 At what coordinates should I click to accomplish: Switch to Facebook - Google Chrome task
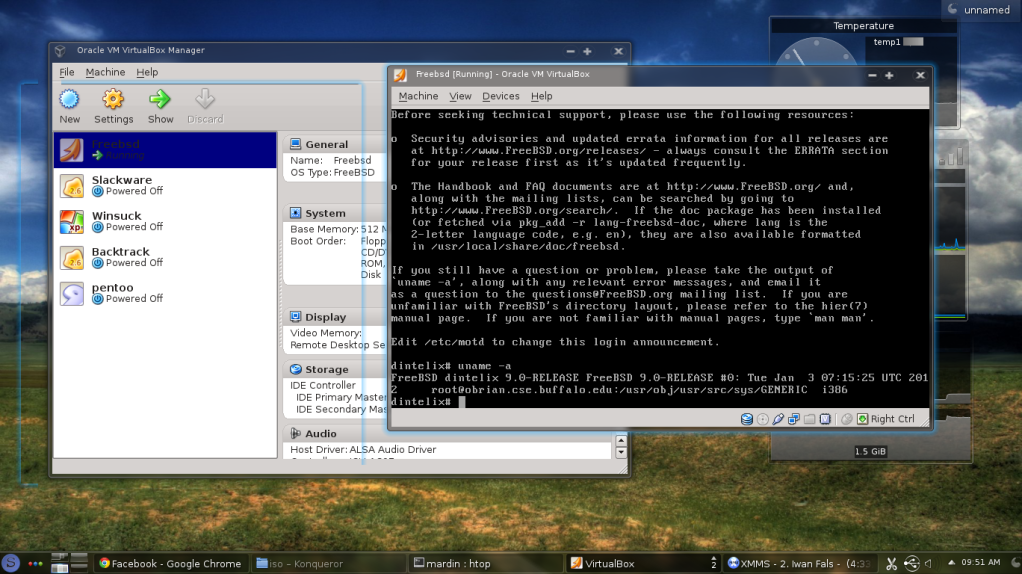tap(171, 564)
